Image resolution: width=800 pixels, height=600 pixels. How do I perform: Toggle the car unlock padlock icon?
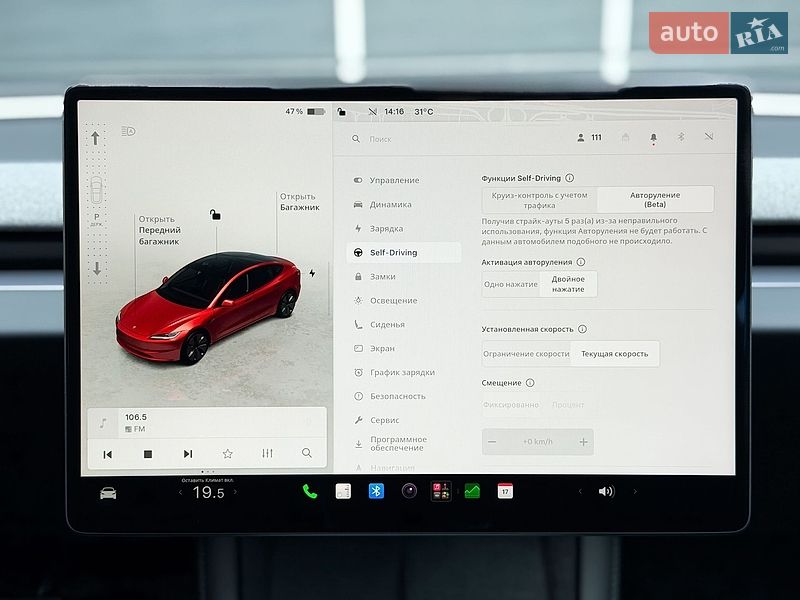pyautogui.click(x=215, y=215)
